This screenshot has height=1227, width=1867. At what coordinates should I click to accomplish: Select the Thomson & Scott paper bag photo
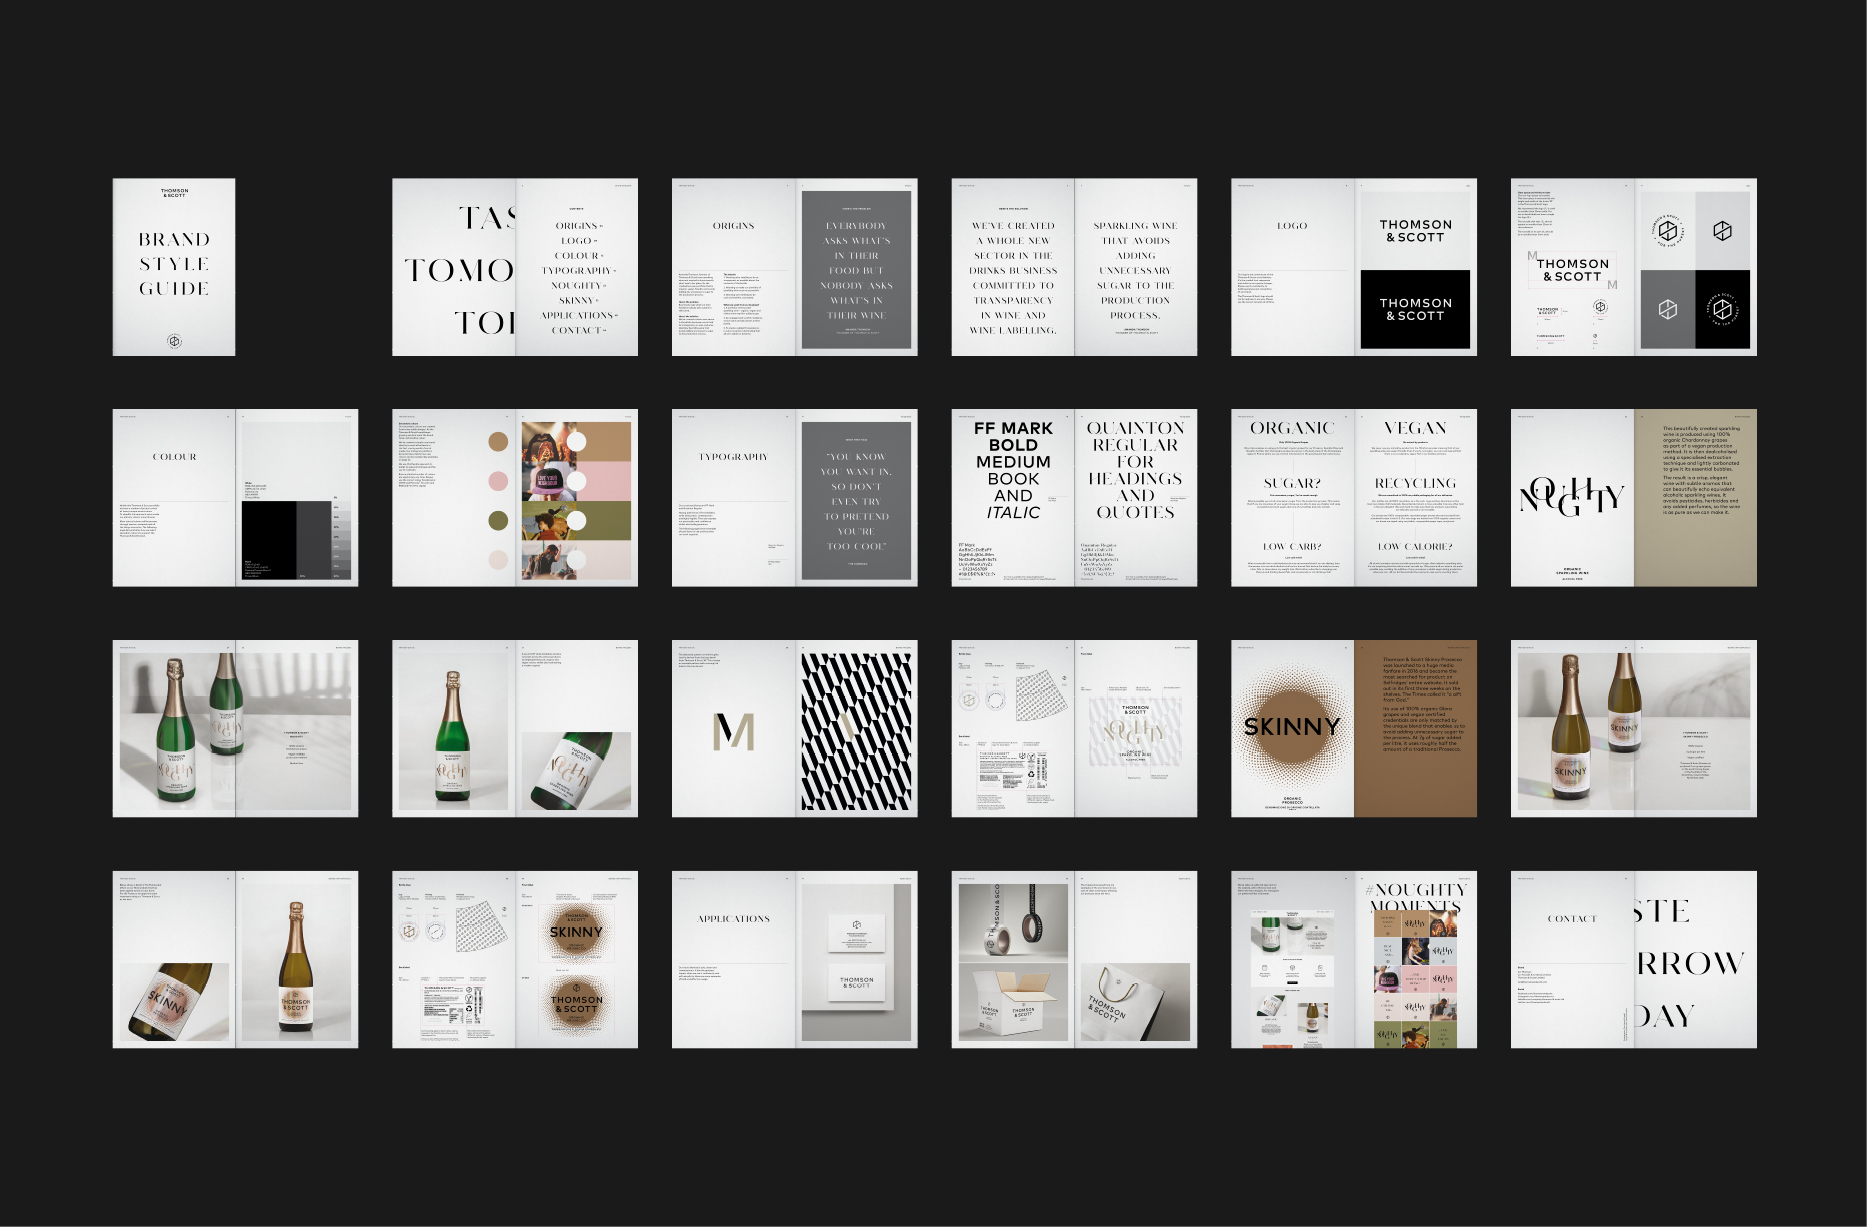coord(1136,1002)
